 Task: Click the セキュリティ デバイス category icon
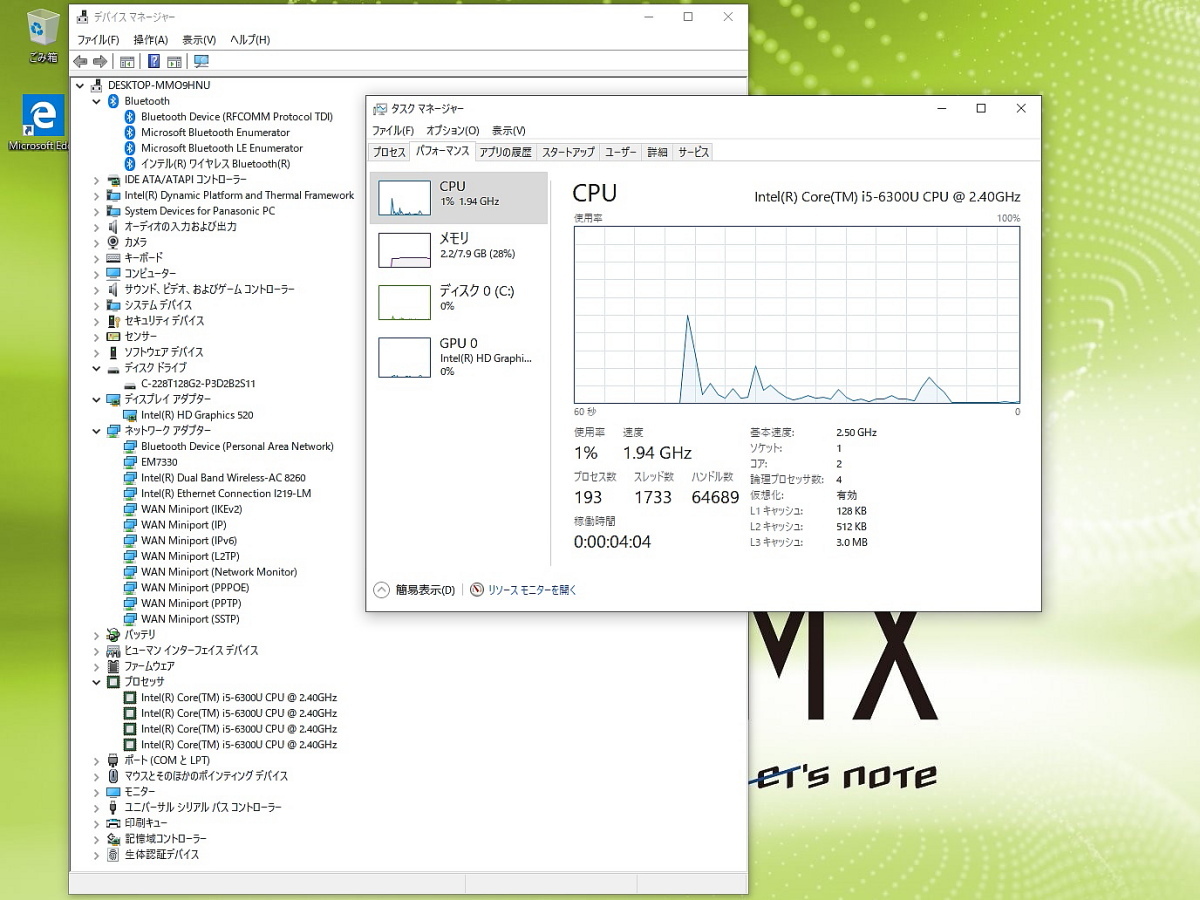[113, 321]
